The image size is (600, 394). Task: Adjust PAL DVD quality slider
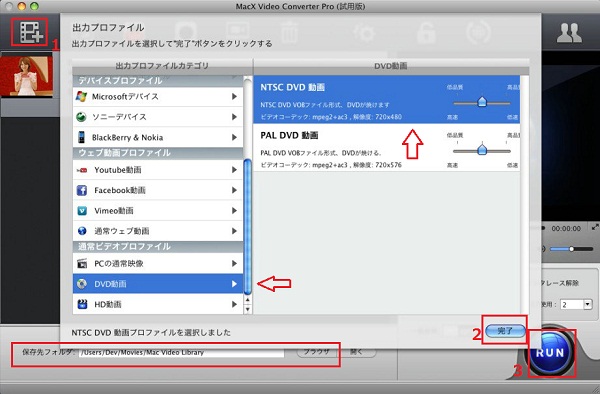pyautogui.click(x=482, y=150)
